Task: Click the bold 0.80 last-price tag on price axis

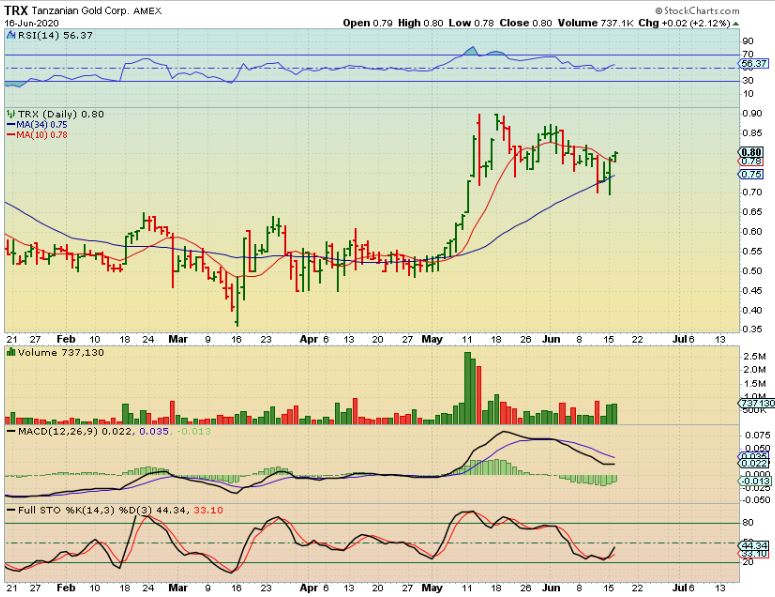Action: (x=752, y=152)
